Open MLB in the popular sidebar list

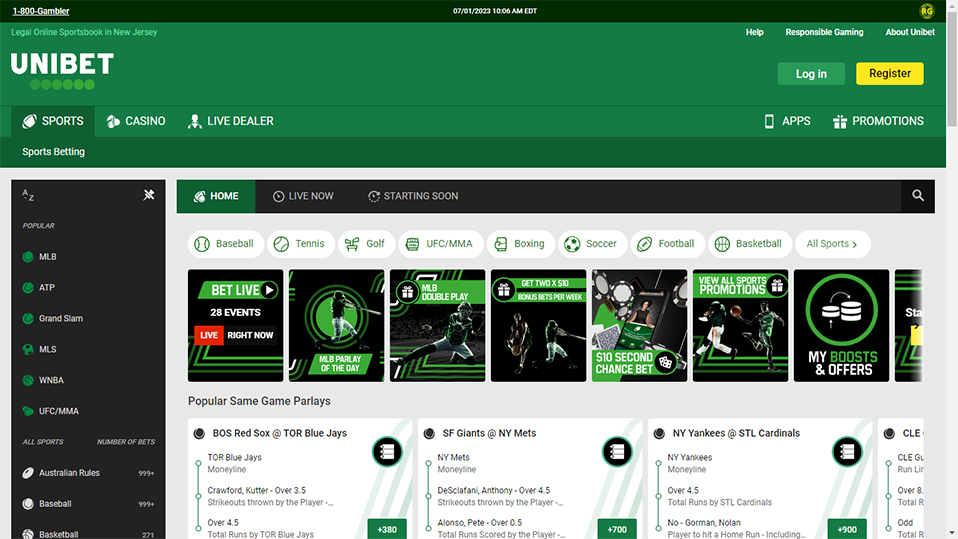click(48, 257)
